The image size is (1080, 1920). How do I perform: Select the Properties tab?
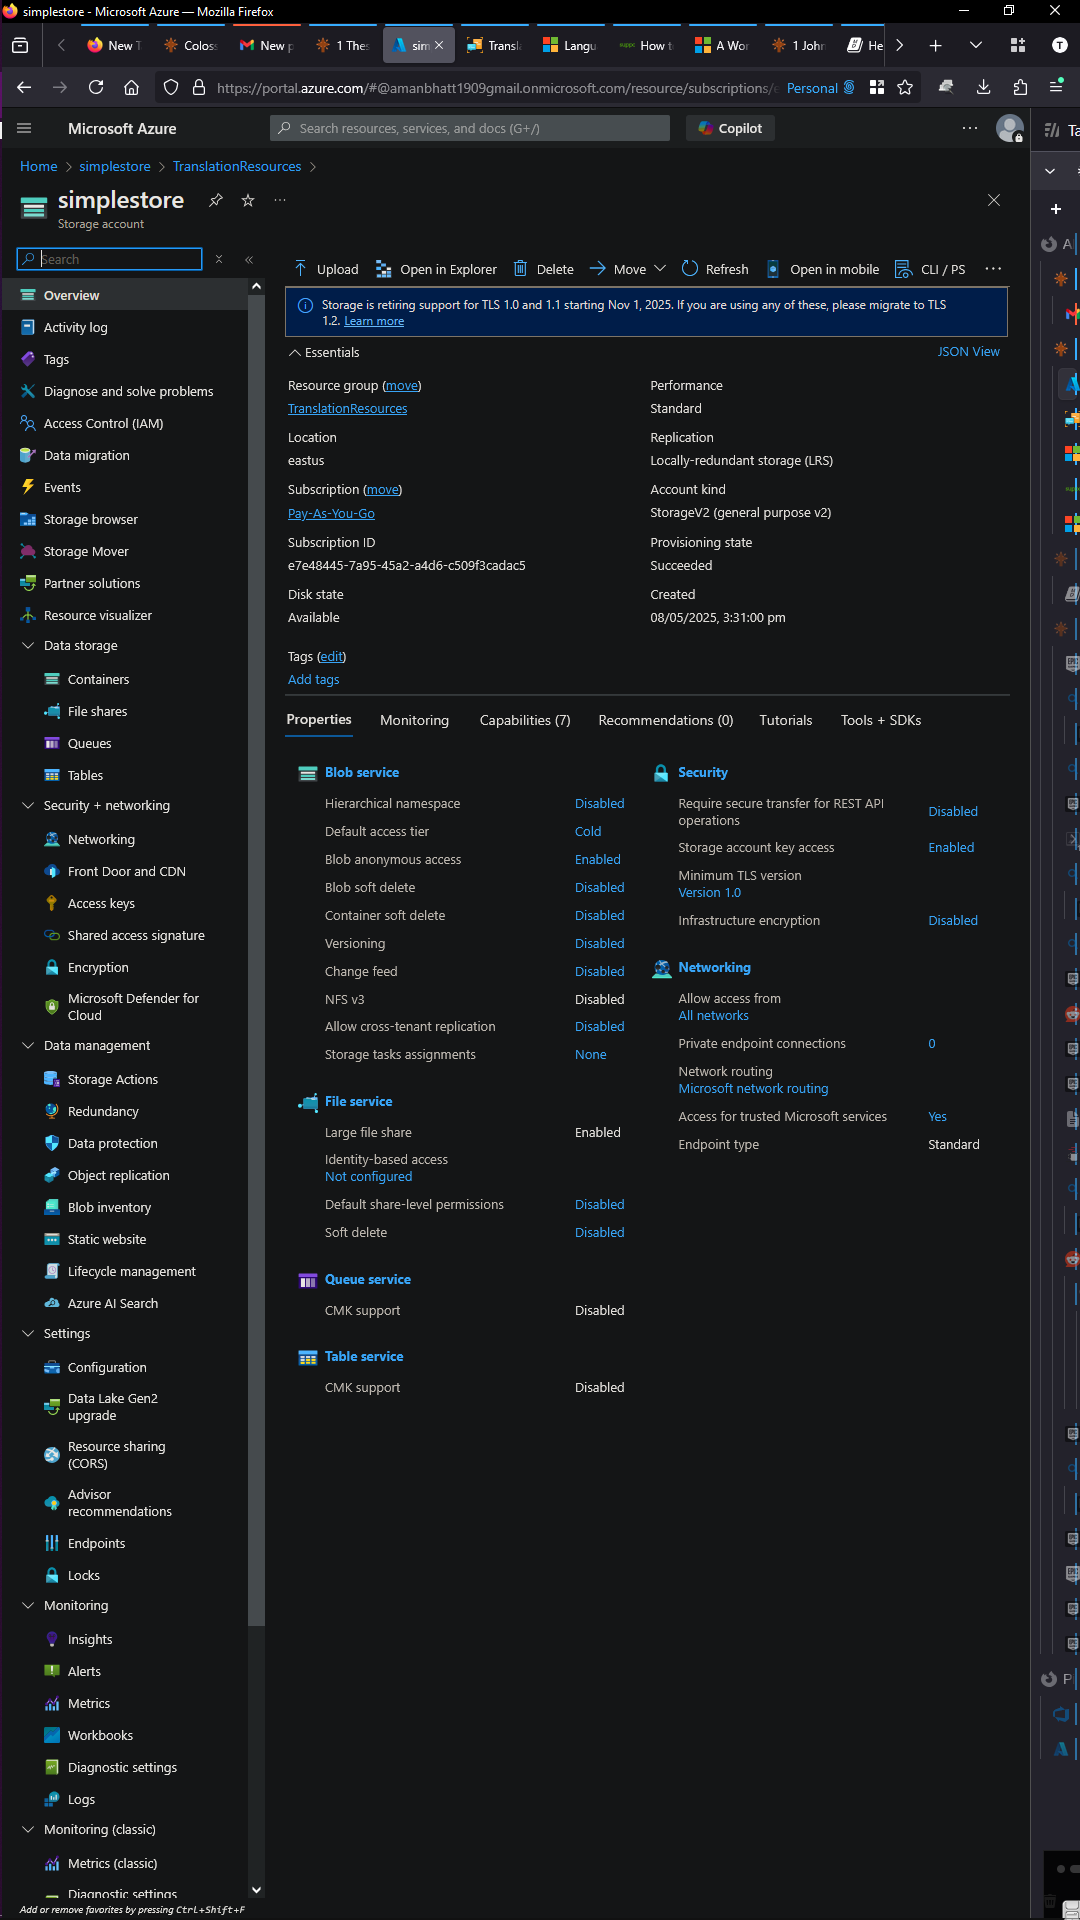click(x=319, y=720)
